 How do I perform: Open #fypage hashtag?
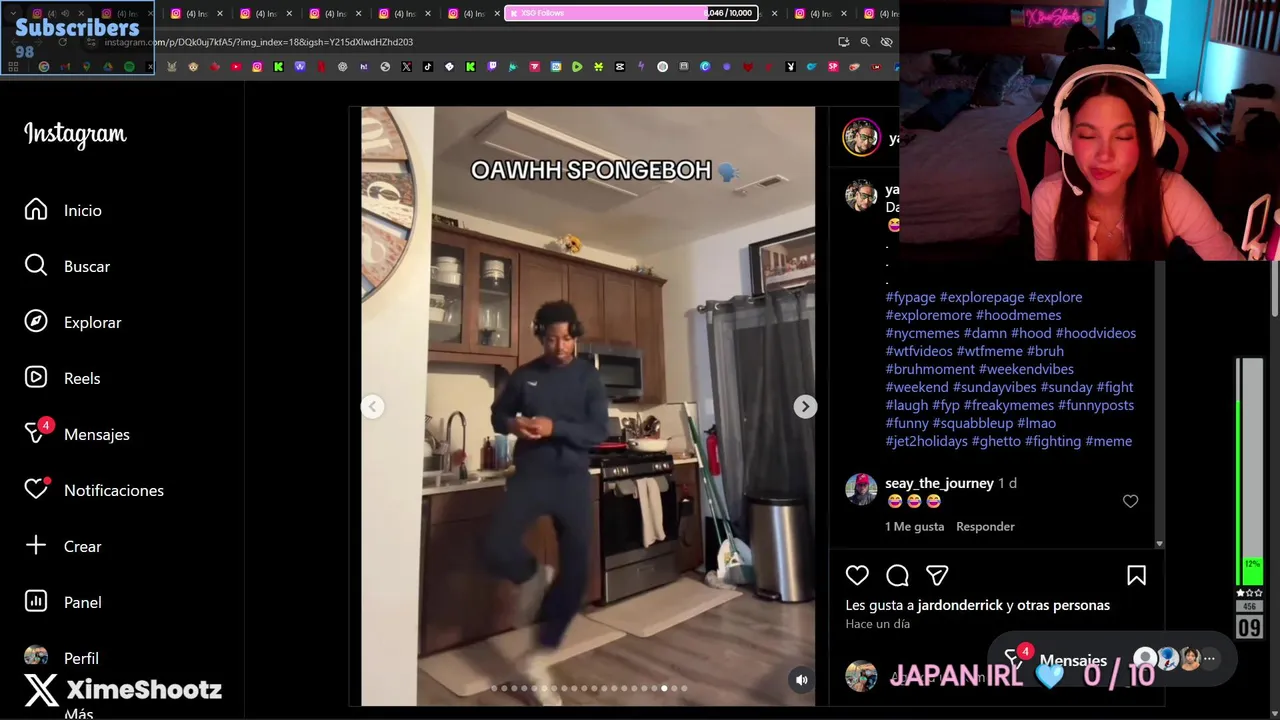click(910, 297)
